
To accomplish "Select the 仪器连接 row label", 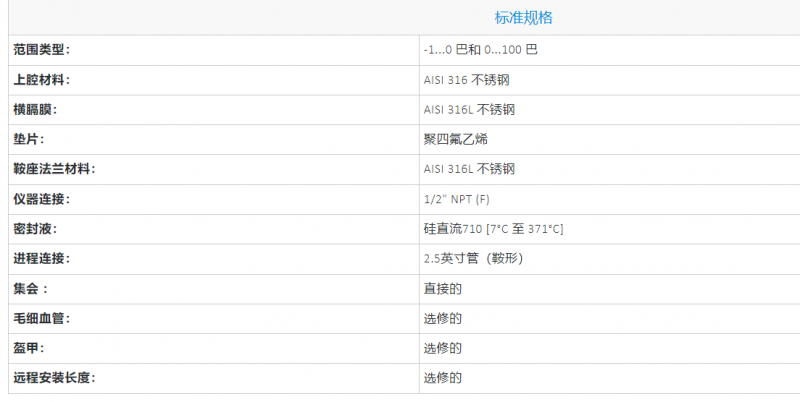I will (41, 199).
